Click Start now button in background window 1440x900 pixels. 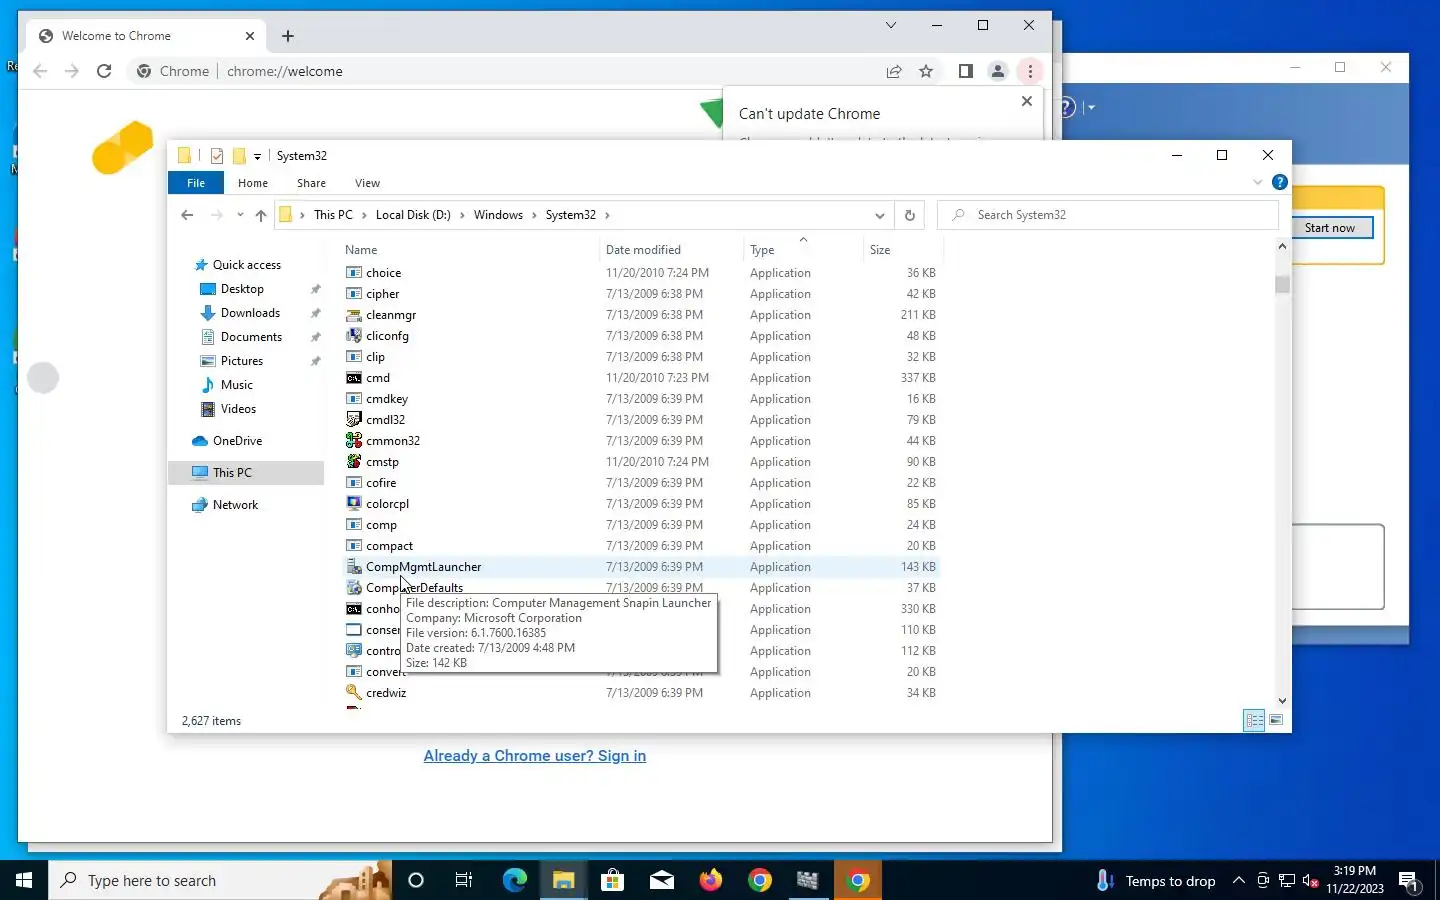coord(1330,228)
